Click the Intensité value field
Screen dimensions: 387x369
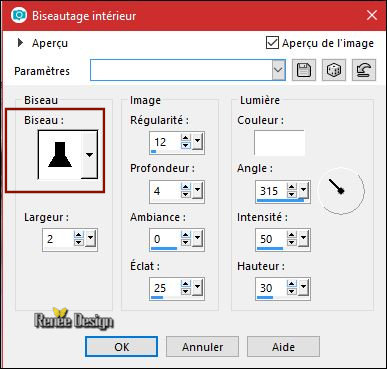(x=271, y=239)
